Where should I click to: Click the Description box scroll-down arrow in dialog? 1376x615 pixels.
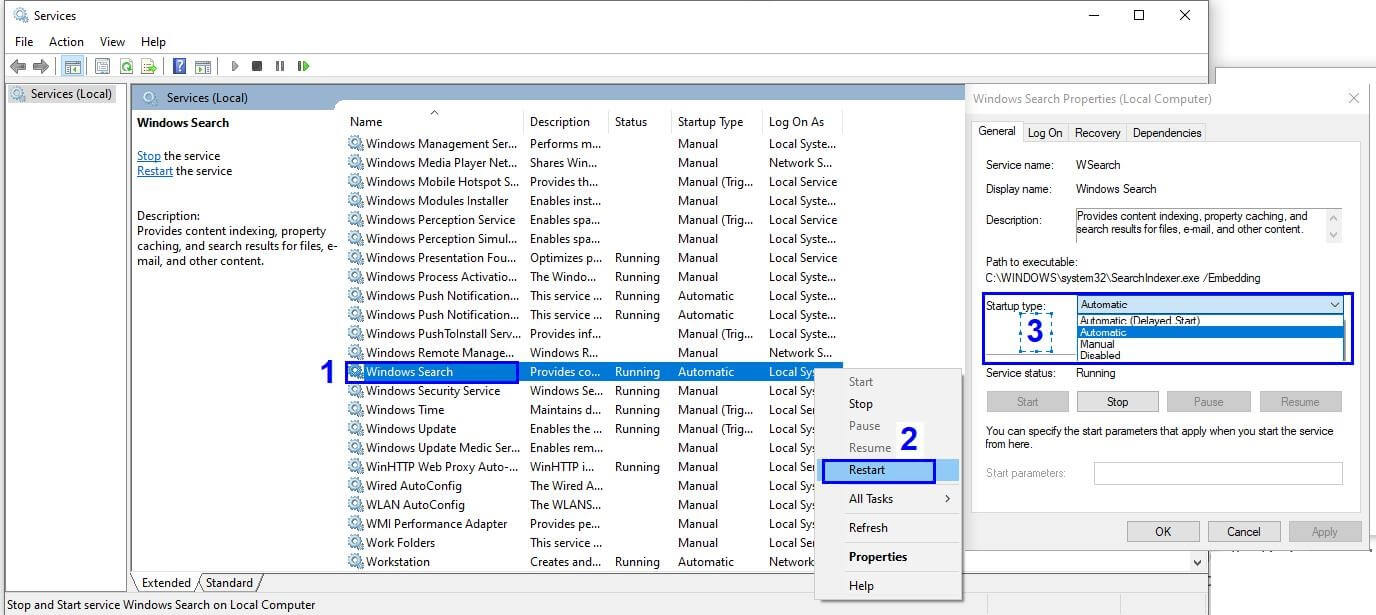point(1332,235)
